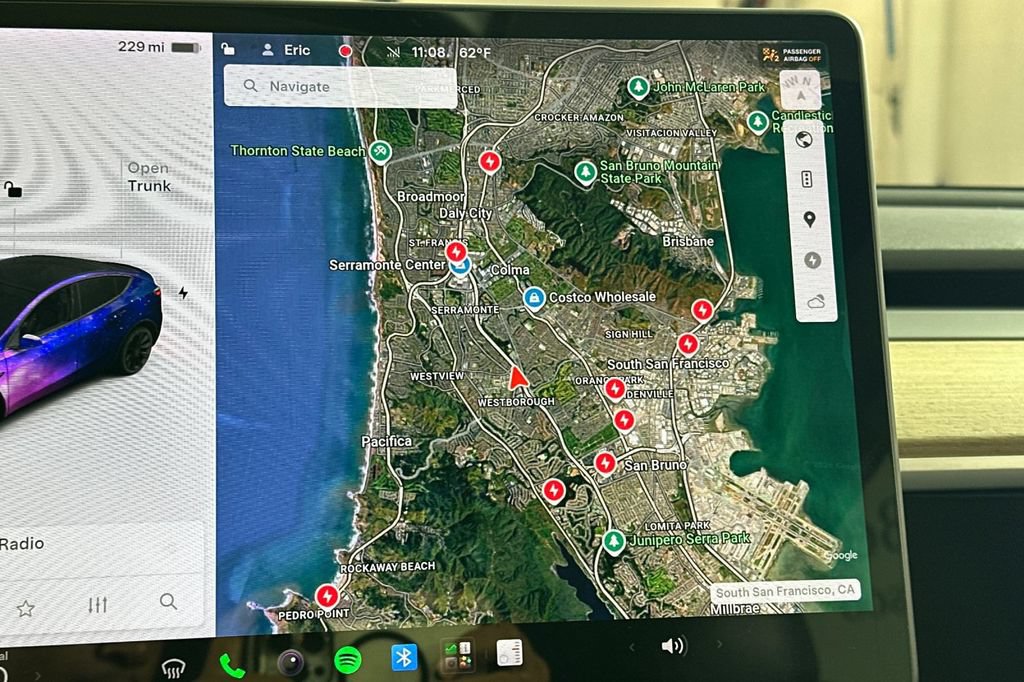Open the white notepad app icon
Viewport: 1024px width, 682px height.
509,653
